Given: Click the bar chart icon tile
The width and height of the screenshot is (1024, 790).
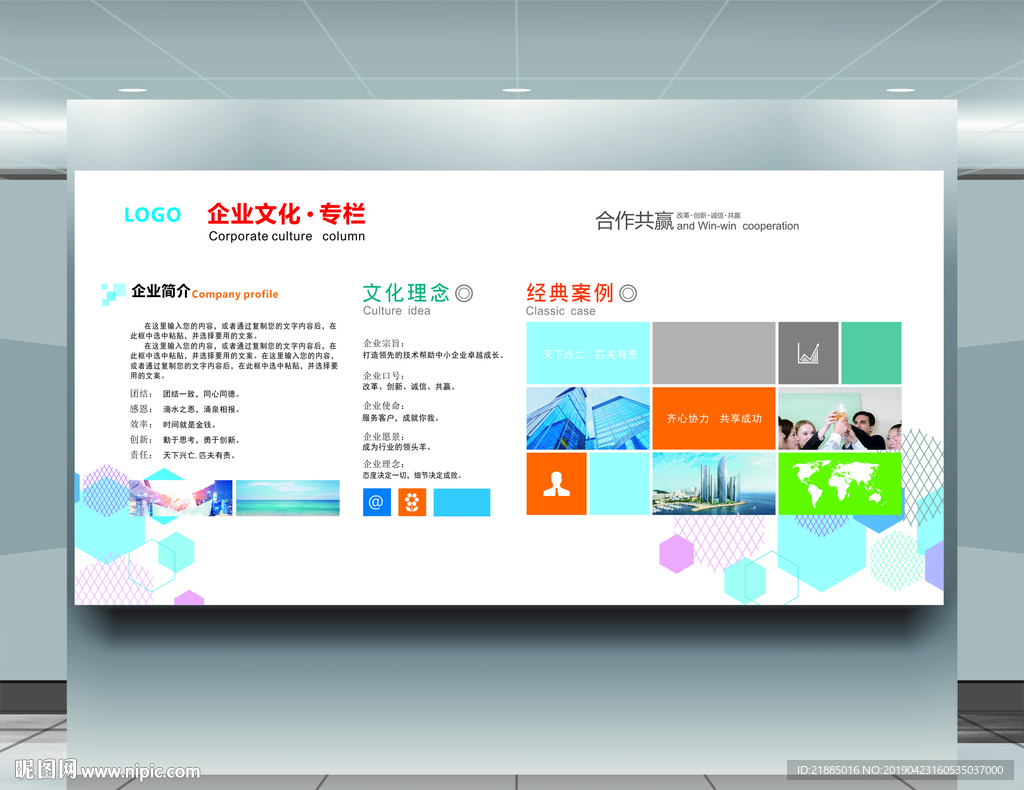Looking at the screenshot, I should [x=808, y=352].
